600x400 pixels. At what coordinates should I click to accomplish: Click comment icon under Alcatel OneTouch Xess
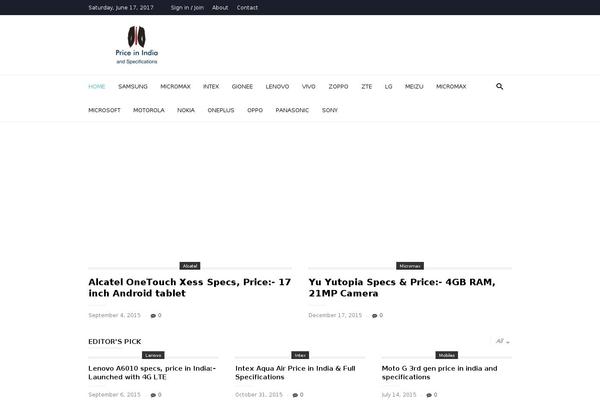click(x=153, y=316)
